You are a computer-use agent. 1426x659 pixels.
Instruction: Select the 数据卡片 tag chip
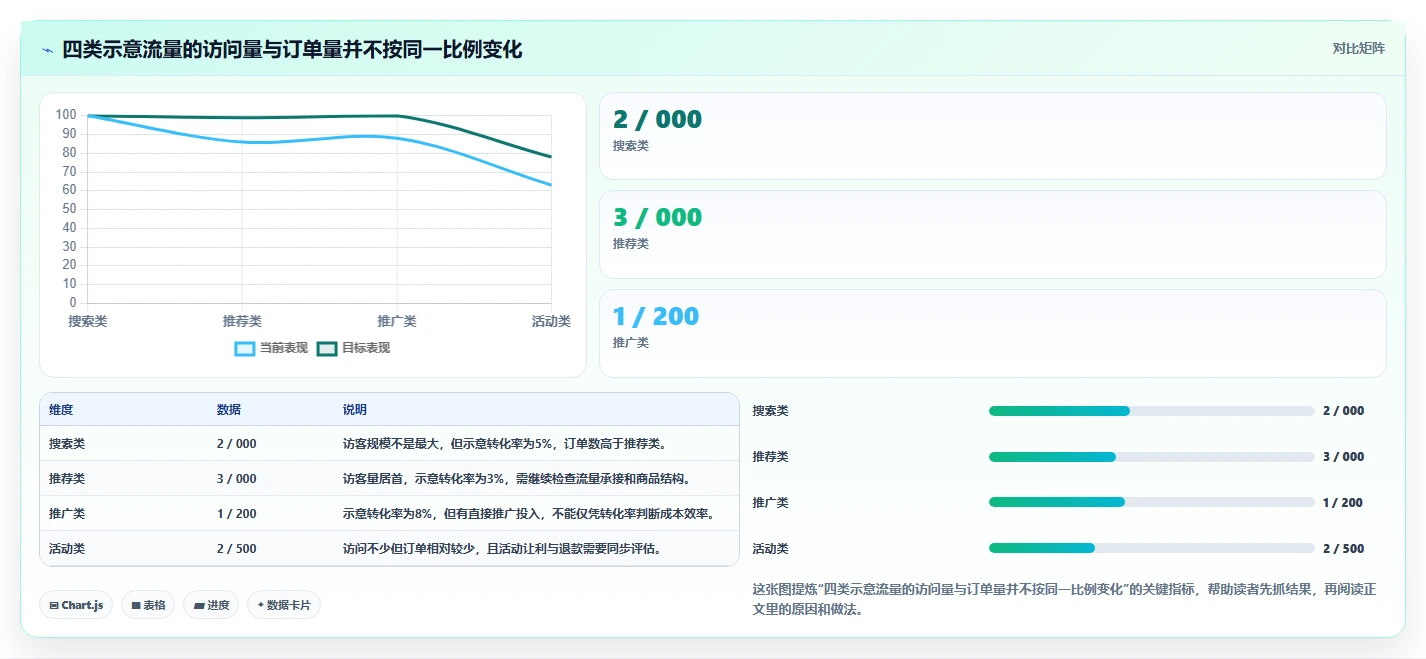(x=284, y=605)
